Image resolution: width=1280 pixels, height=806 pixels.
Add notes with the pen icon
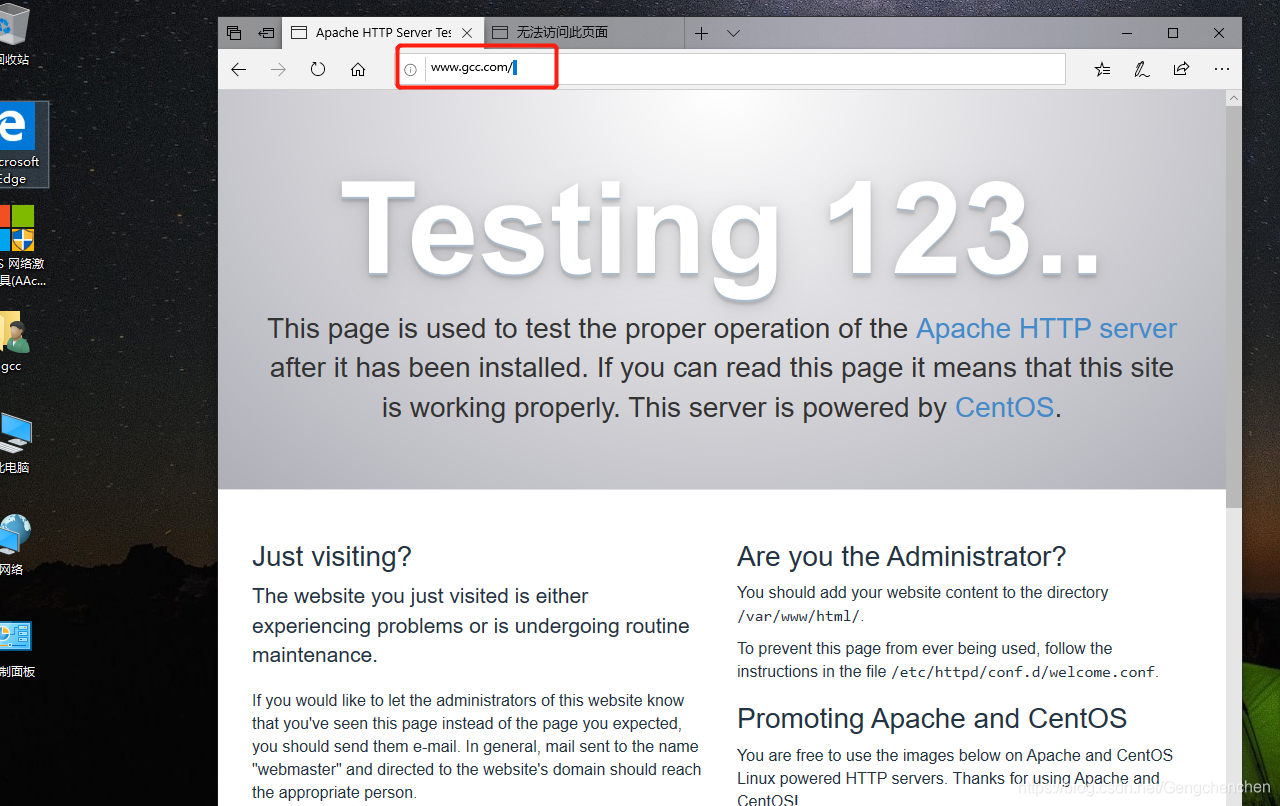coord(1141,69)
